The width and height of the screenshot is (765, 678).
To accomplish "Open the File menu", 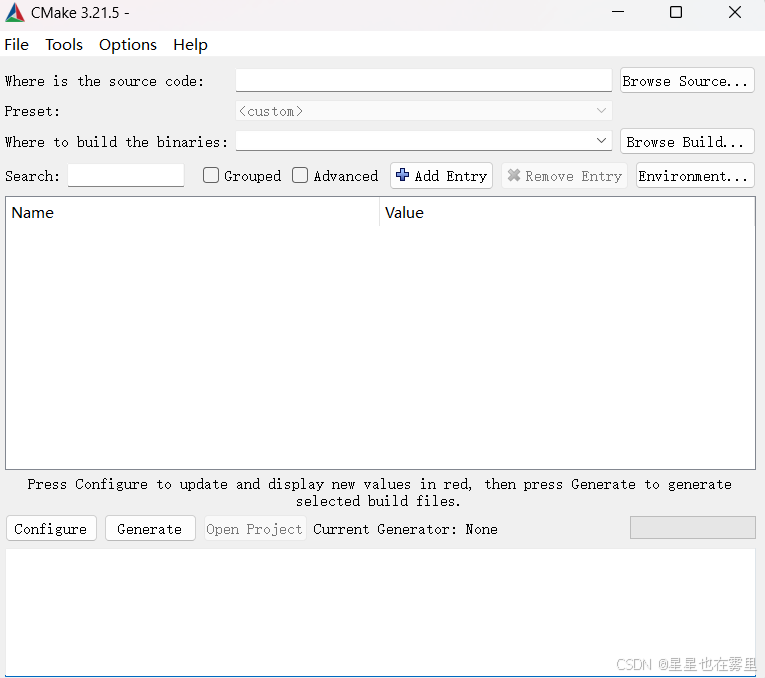I will 17,44.
